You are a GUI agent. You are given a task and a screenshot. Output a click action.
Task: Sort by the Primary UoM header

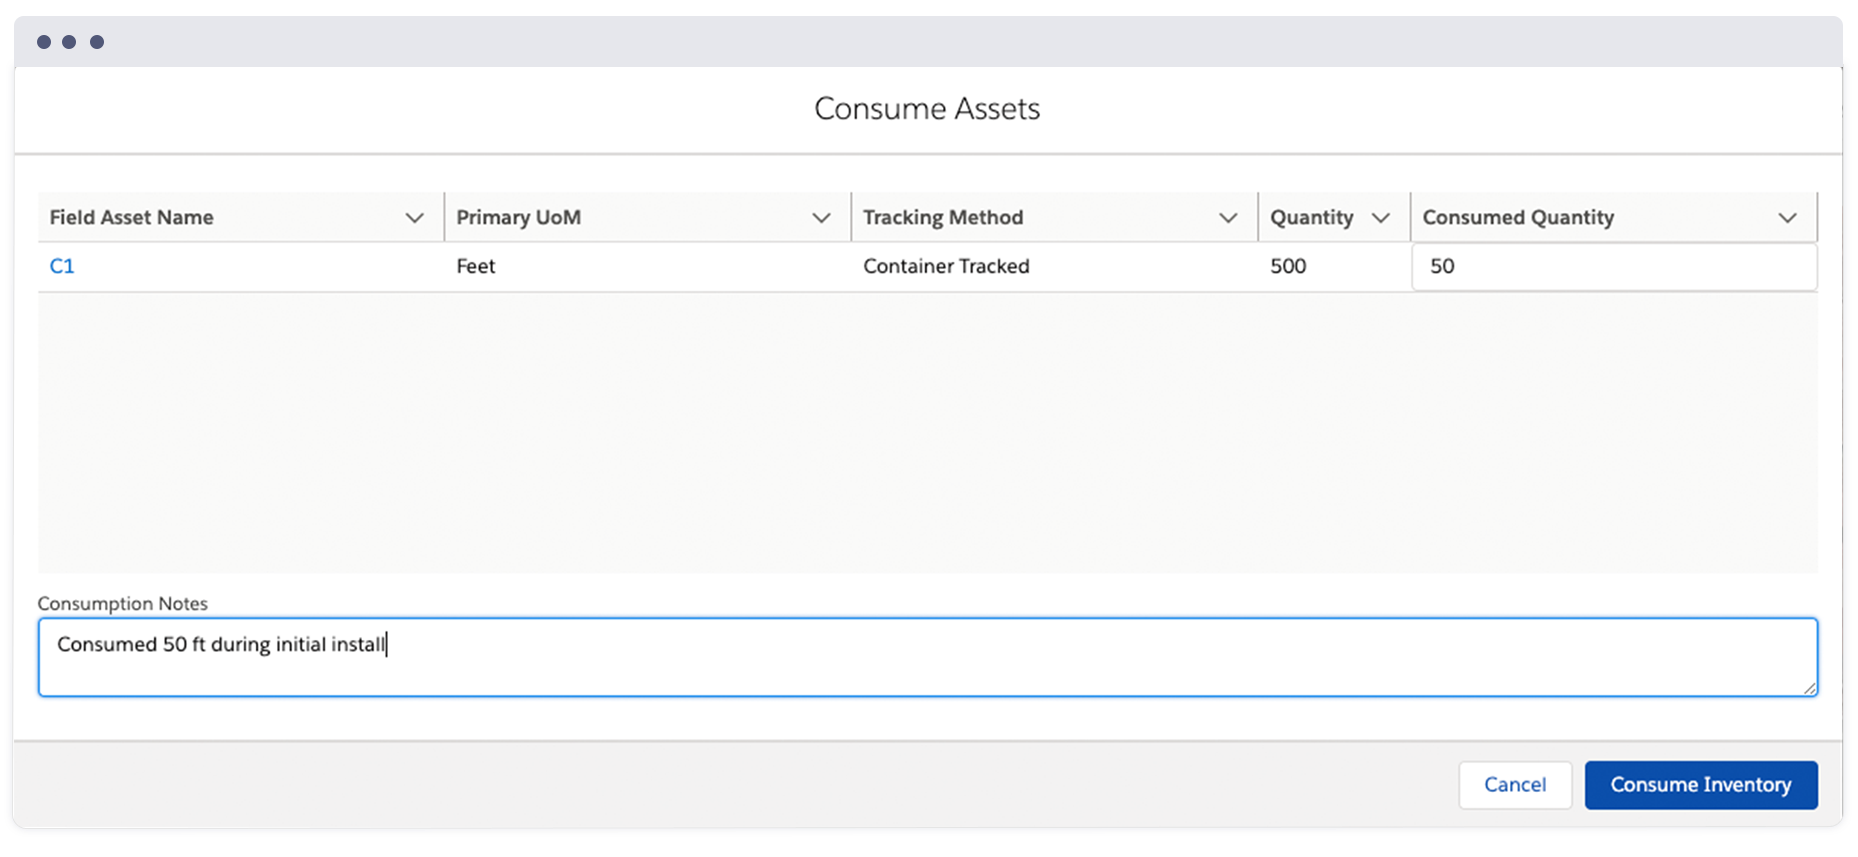pyautogui.click(x=518, y=218)
